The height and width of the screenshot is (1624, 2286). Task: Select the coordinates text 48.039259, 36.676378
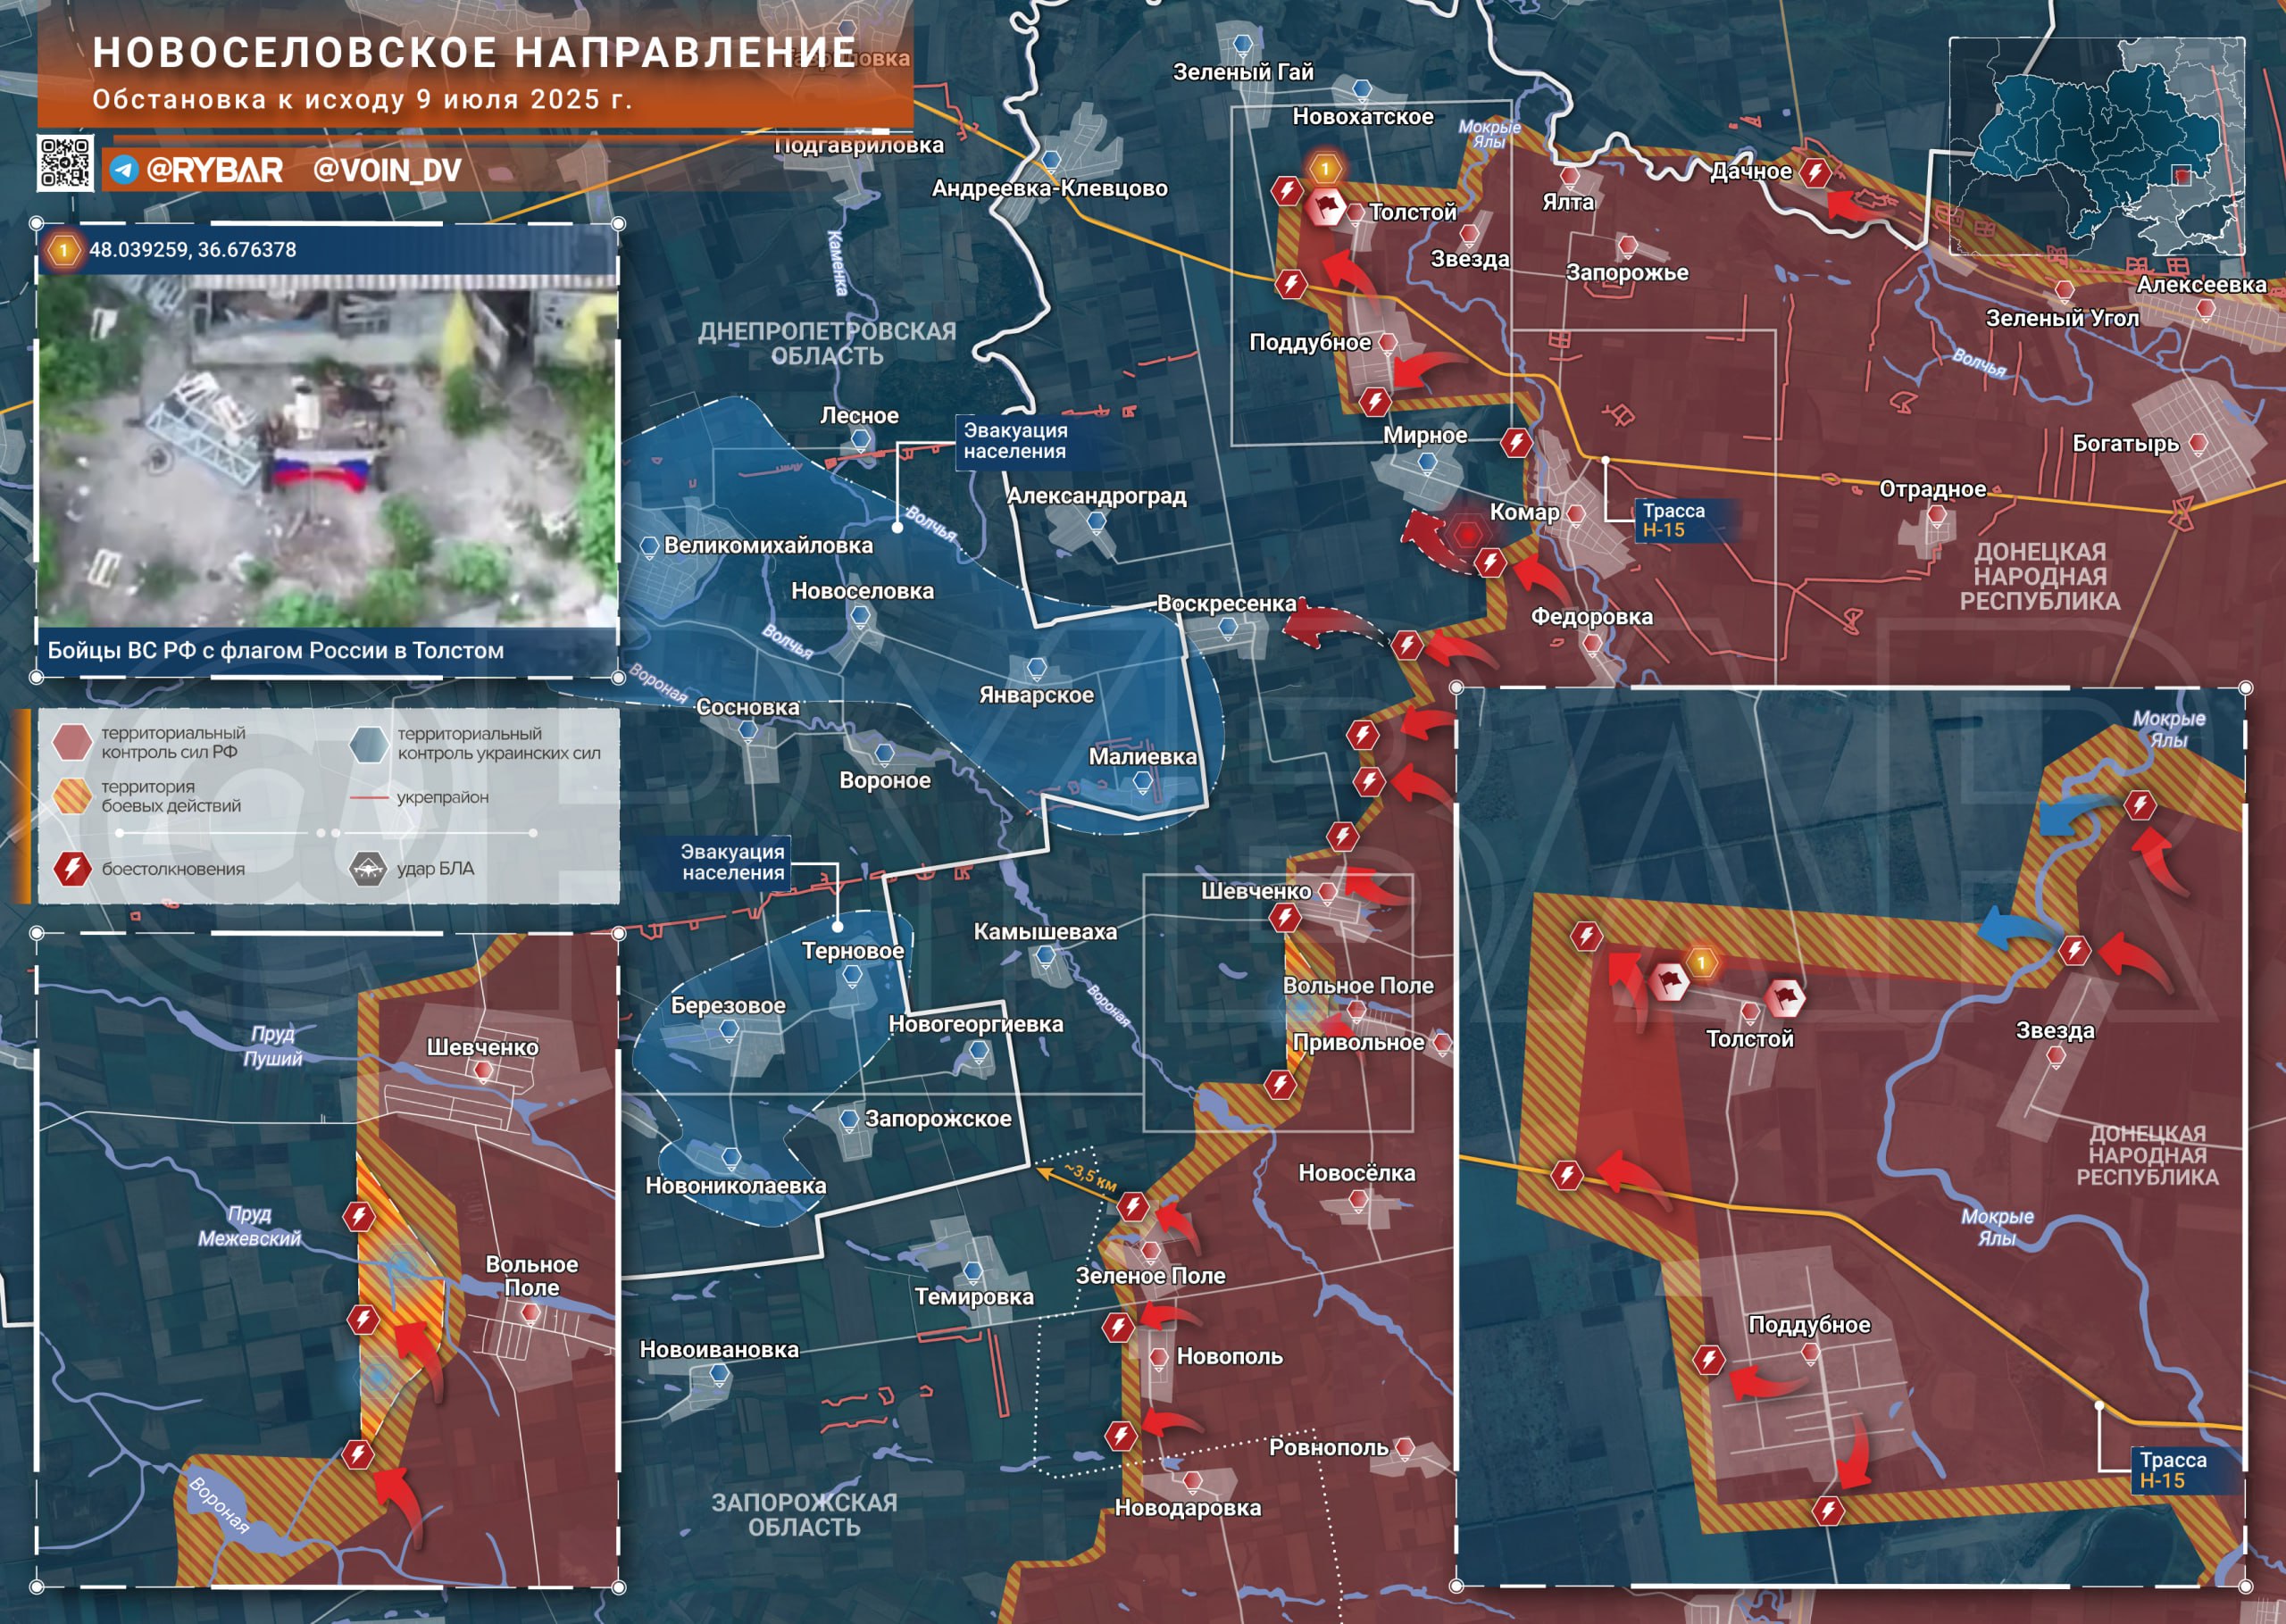pyautogui.click(x=193, y=250)
